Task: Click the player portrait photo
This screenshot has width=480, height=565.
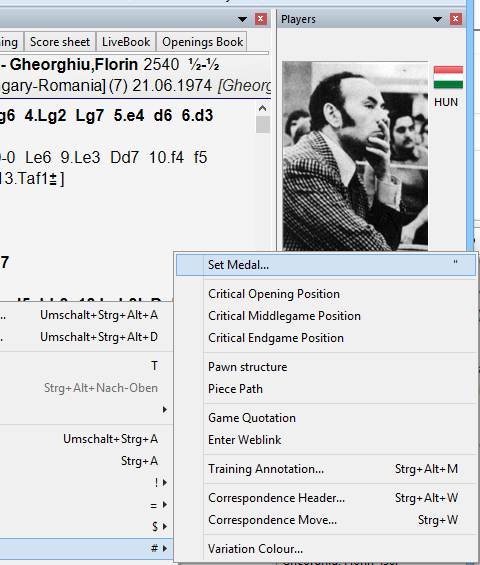Action: click(x=355, y=156)
